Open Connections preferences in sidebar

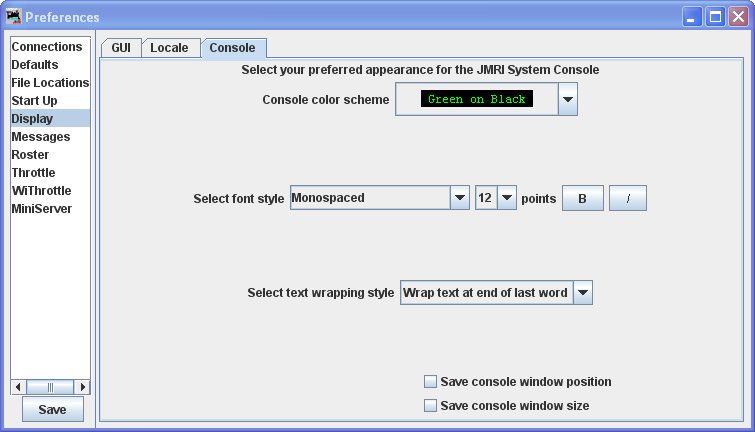click(x=47, y=47)
